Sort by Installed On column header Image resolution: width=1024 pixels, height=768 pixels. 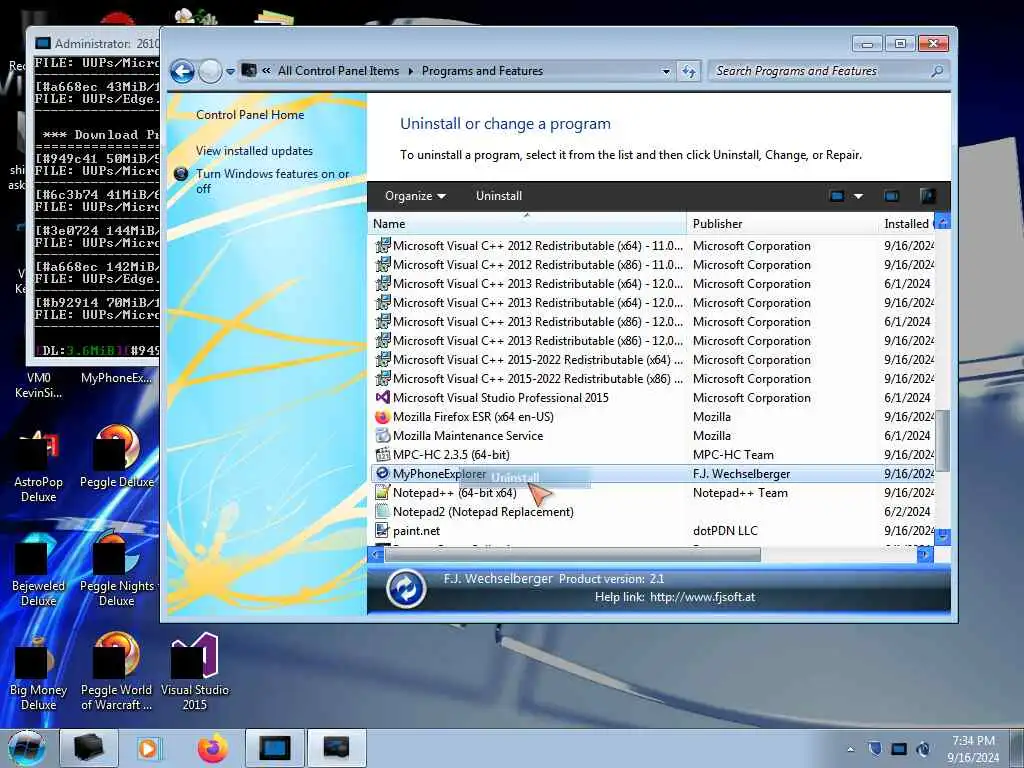(x=906, y=224)
